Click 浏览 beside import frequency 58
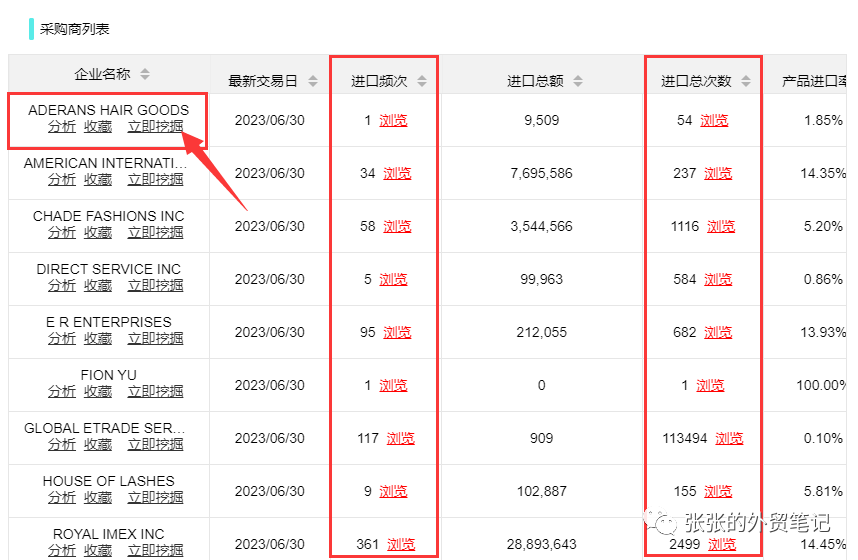Viewport: 858px width, 560px height. (397, 227)
